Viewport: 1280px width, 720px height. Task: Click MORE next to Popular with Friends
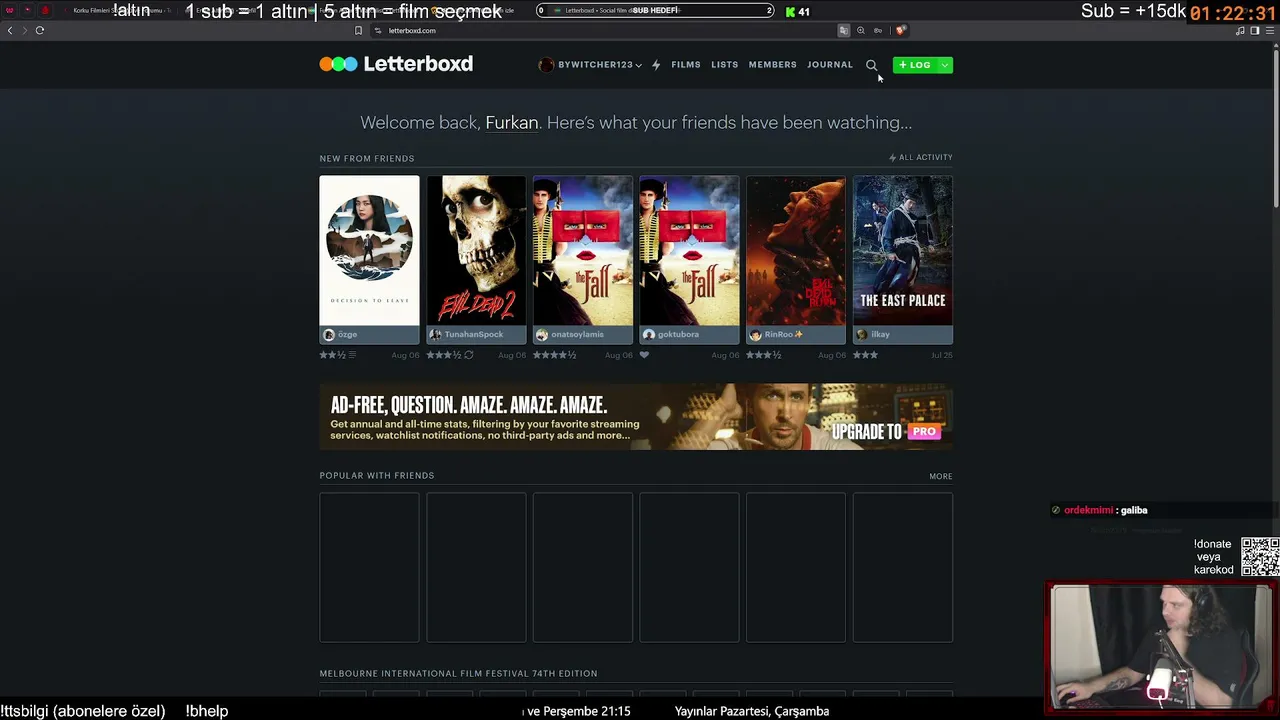point(941,476)
